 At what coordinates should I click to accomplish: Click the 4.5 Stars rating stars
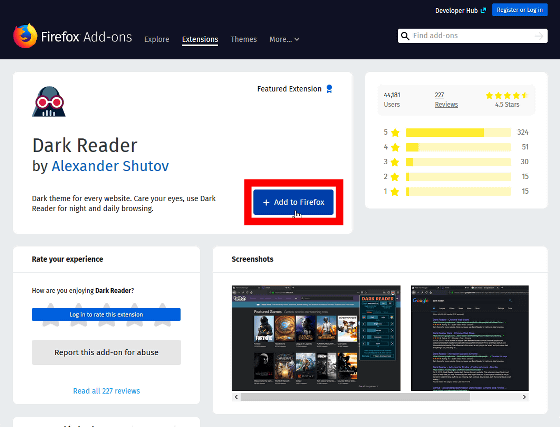(507, 95)
